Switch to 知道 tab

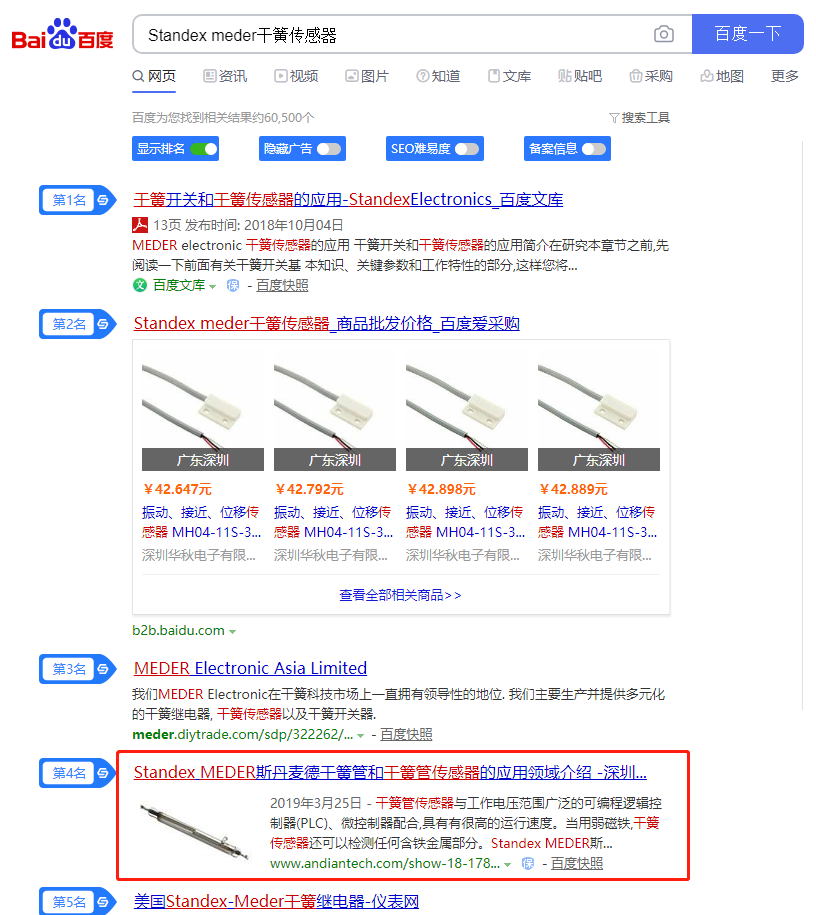coord(438,76)
